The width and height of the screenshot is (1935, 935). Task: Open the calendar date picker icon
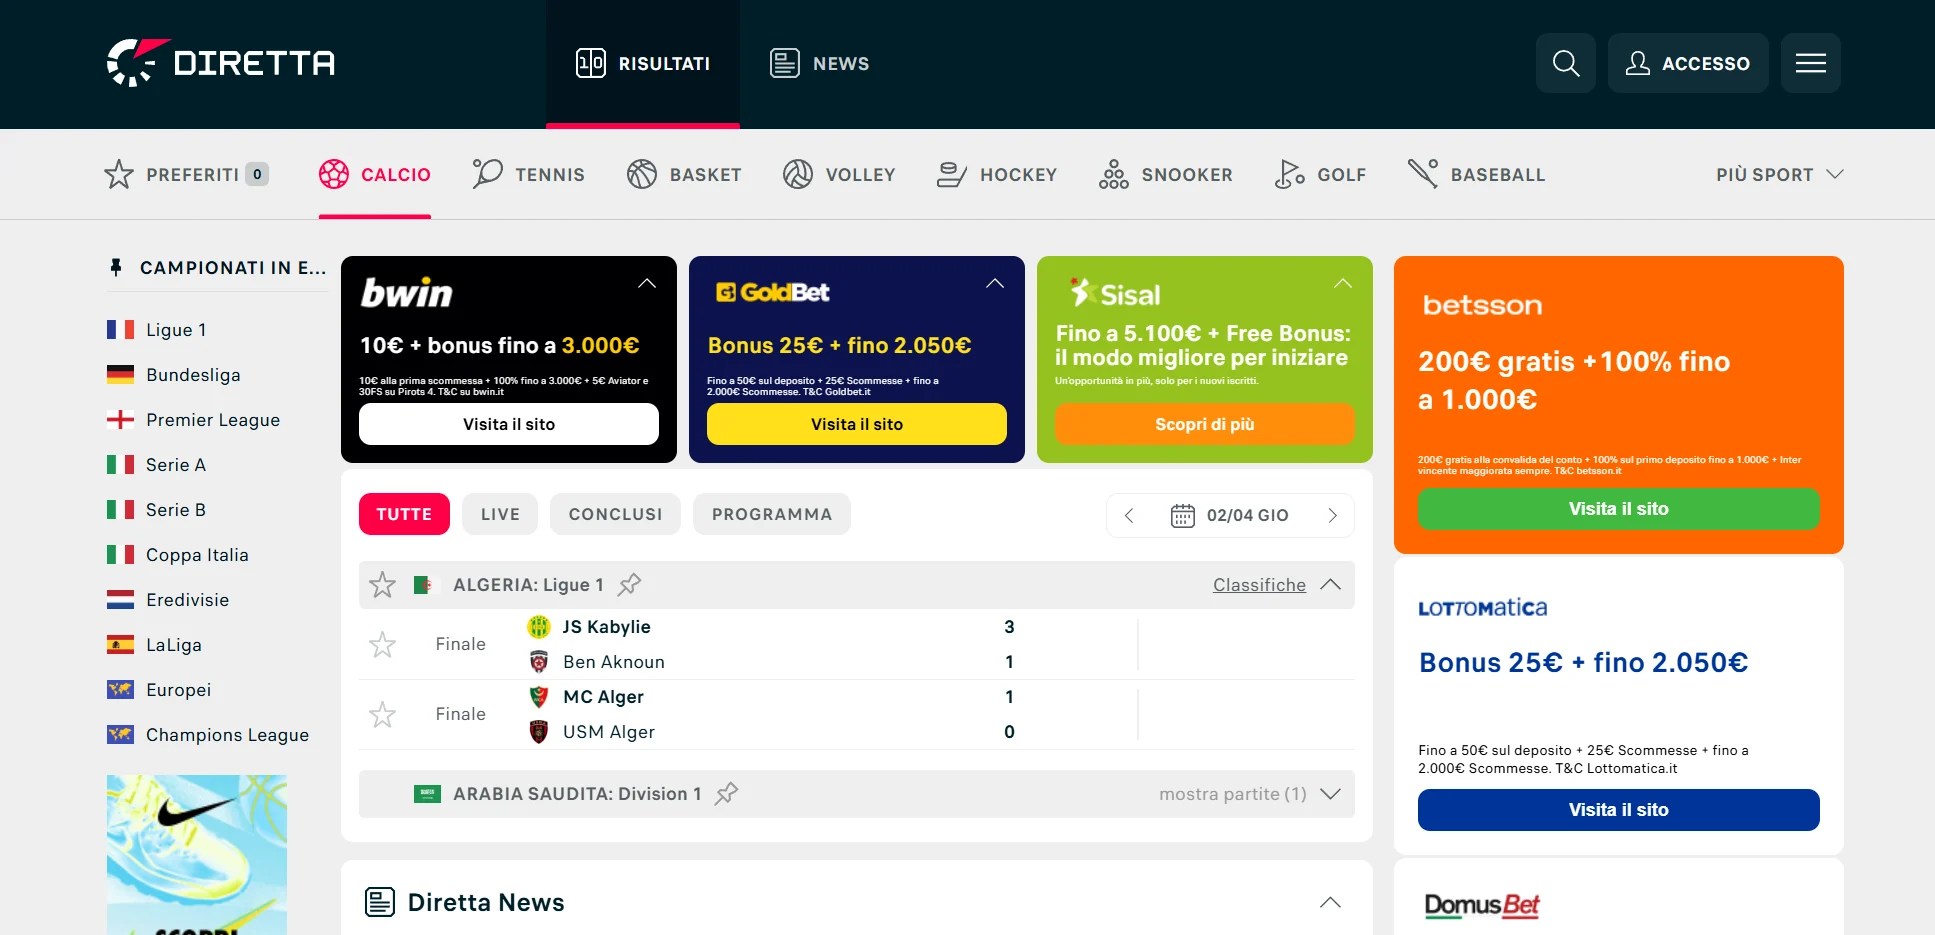[x=1182, y=515]
